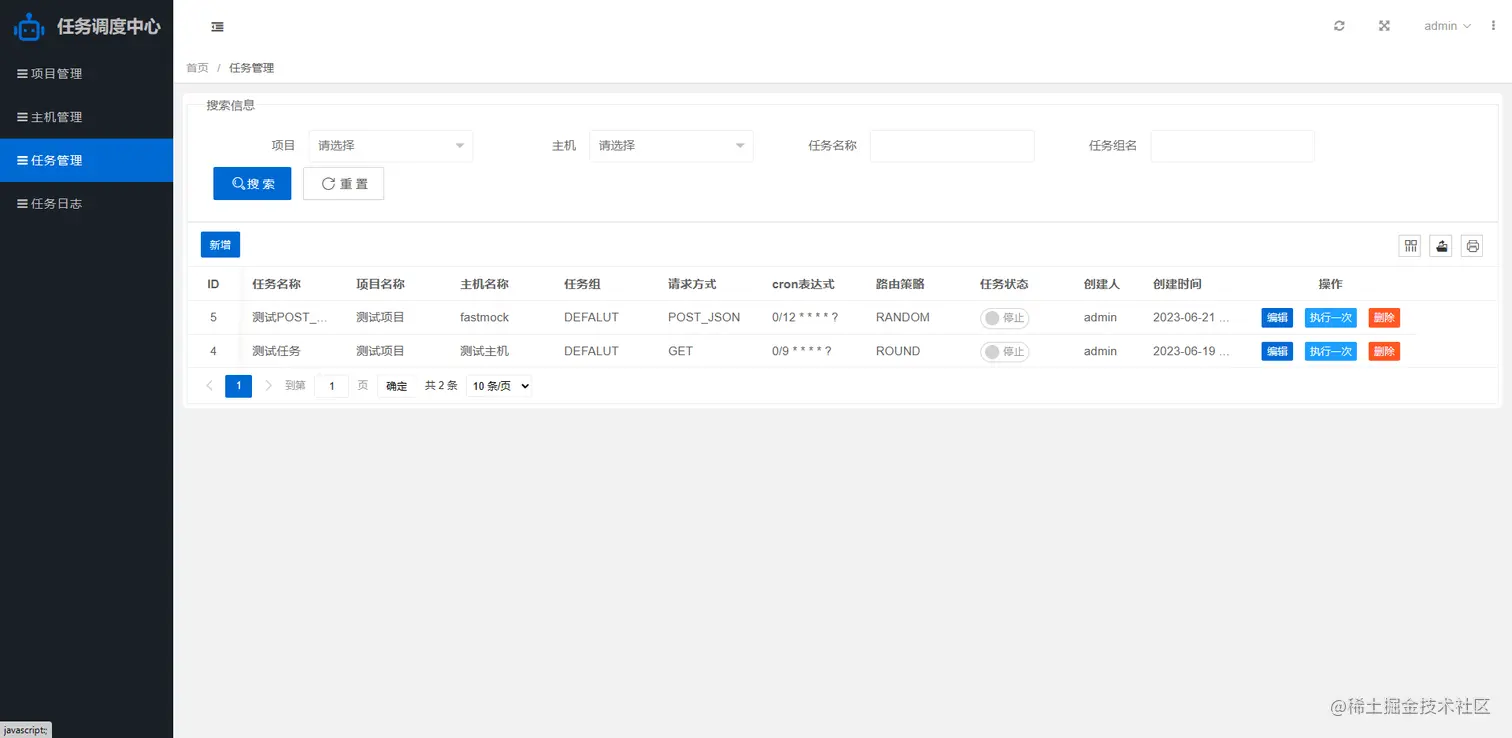Click the 重置 reset button

point(343,184)
